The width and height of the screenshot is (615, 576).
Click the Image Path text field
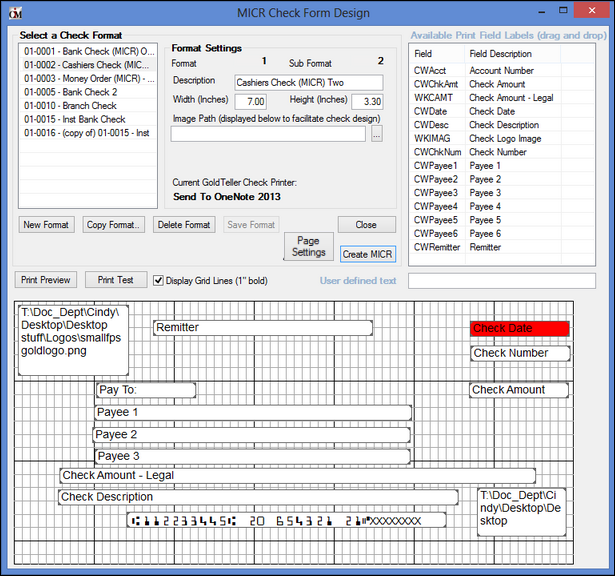pyautogui.click(x=268, y=134)
